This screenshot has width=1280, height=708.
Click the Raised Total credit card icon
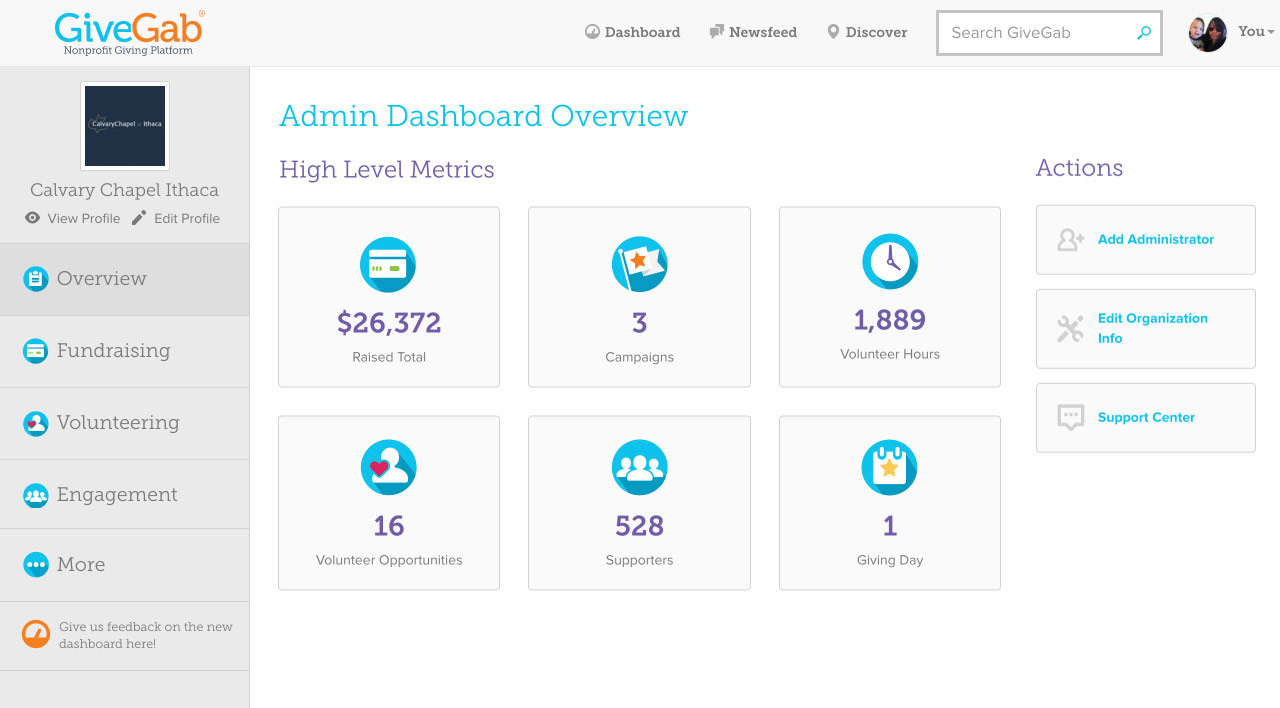pos(388,264)
